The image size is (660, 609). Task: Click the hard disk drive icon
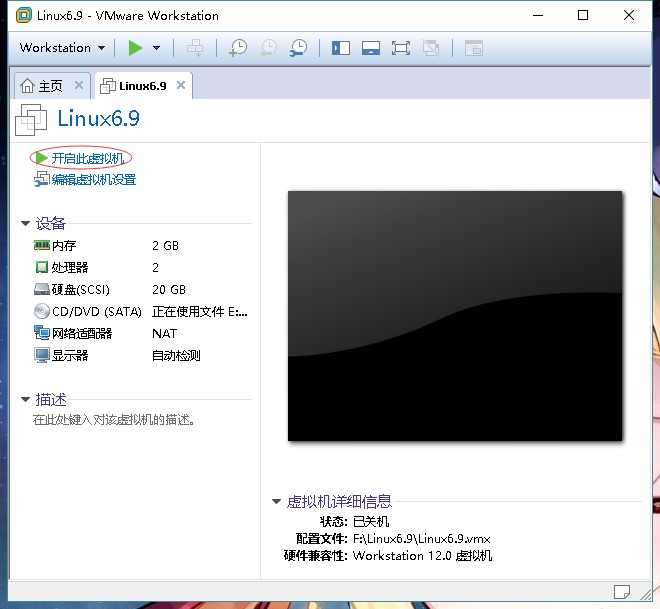42,289
